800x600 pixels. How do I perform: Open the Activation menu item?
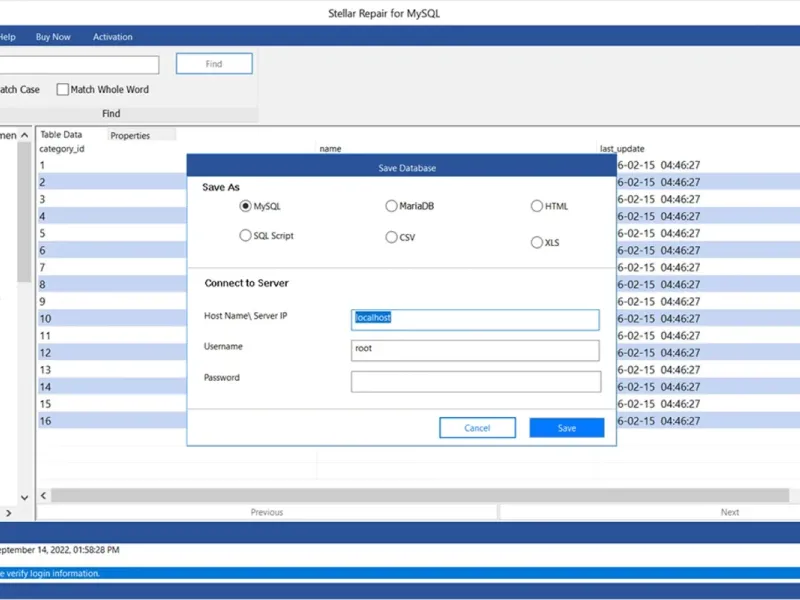coord(112,37)
